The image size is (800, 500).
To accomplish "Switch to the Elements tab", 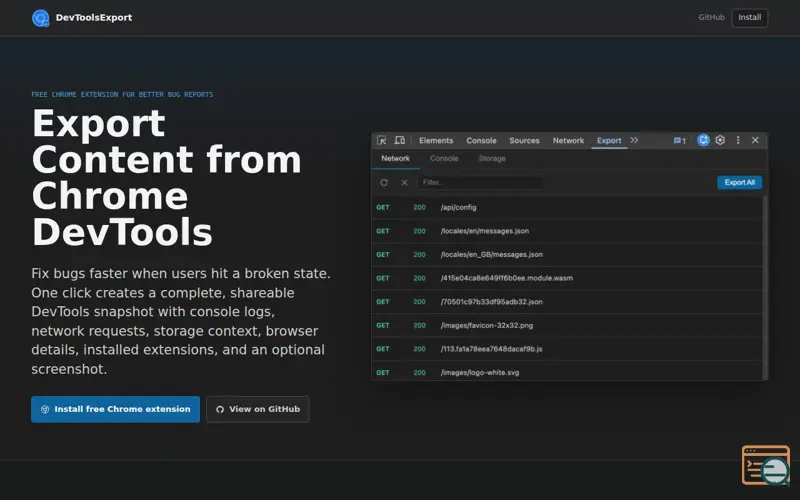I will pos(436,140).
